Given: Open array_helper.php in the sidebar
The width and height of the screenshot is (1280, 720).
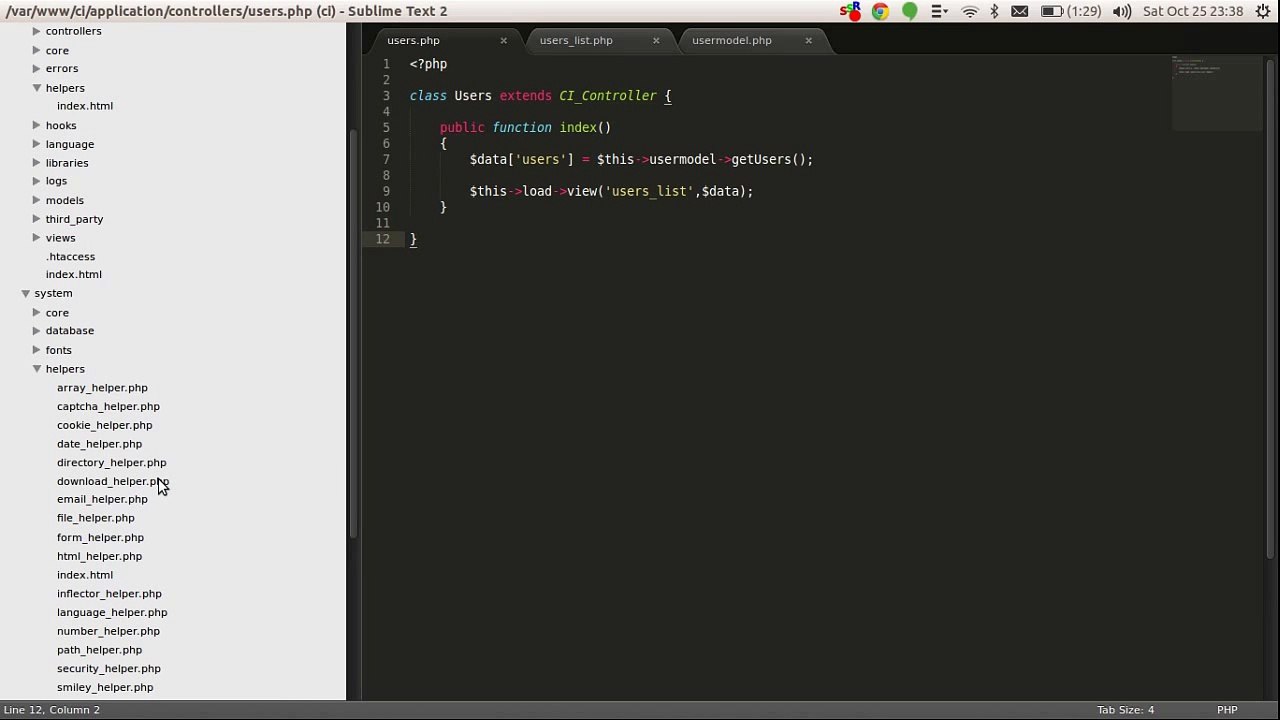Looking at the screenshot, I should 102,388.
